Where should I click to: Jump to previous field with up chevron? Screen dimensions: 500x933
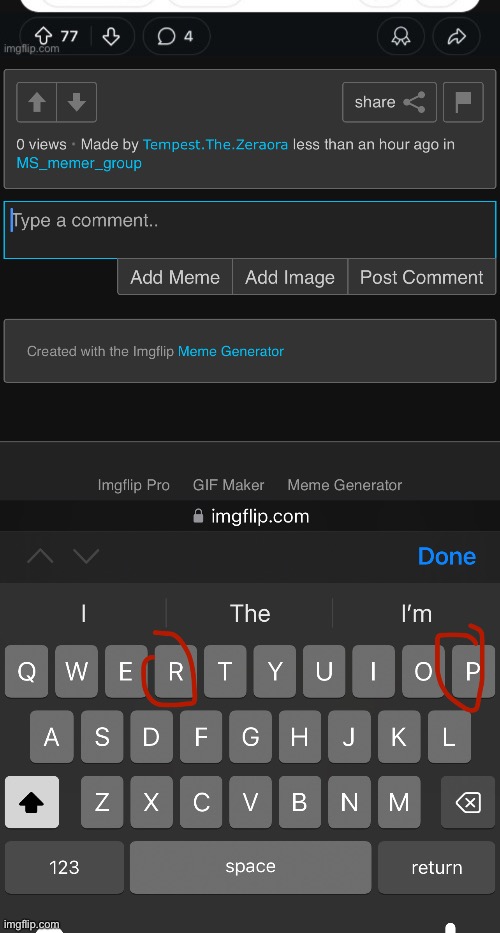point(40,556)
